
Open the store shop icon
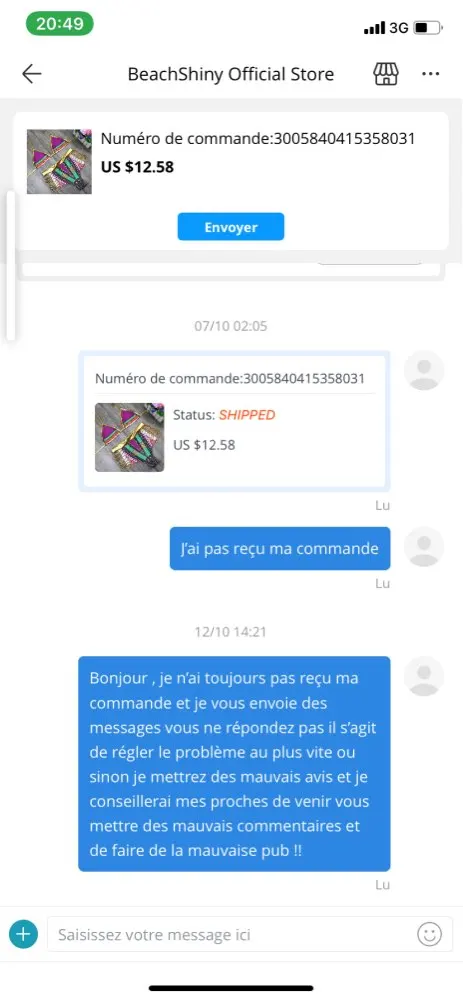click(385, 74)
